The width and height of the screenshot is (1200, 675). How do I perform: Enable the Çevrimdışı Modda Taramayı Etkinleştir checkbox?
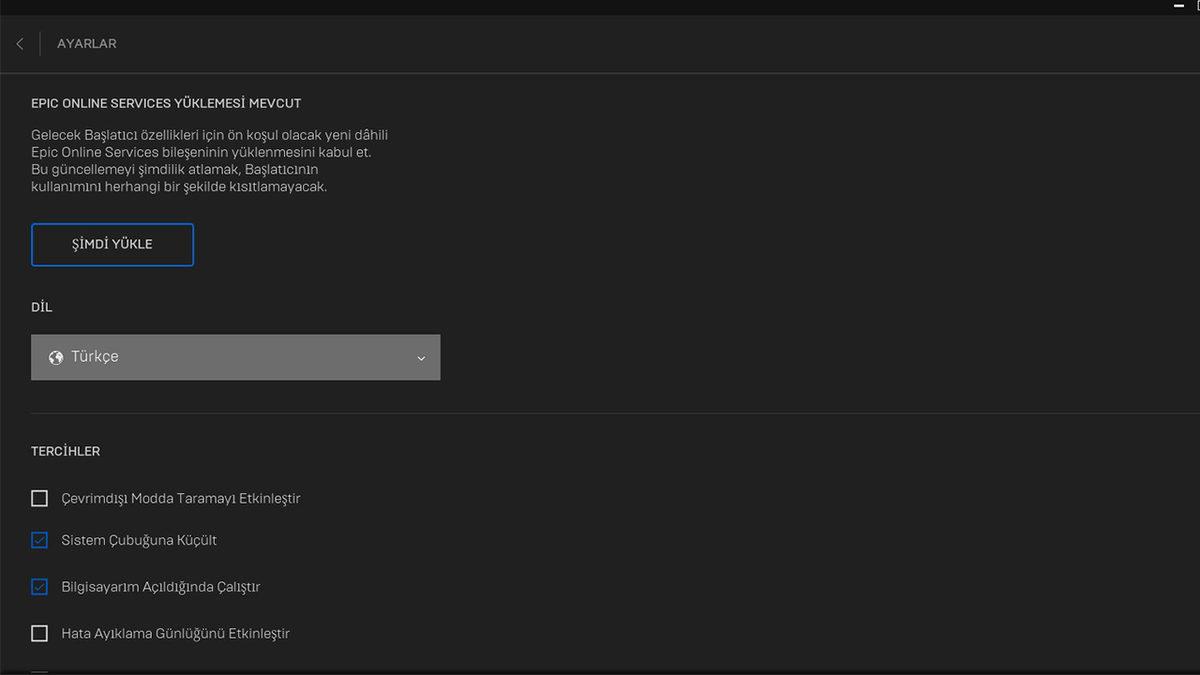click(x=39, y=498)
